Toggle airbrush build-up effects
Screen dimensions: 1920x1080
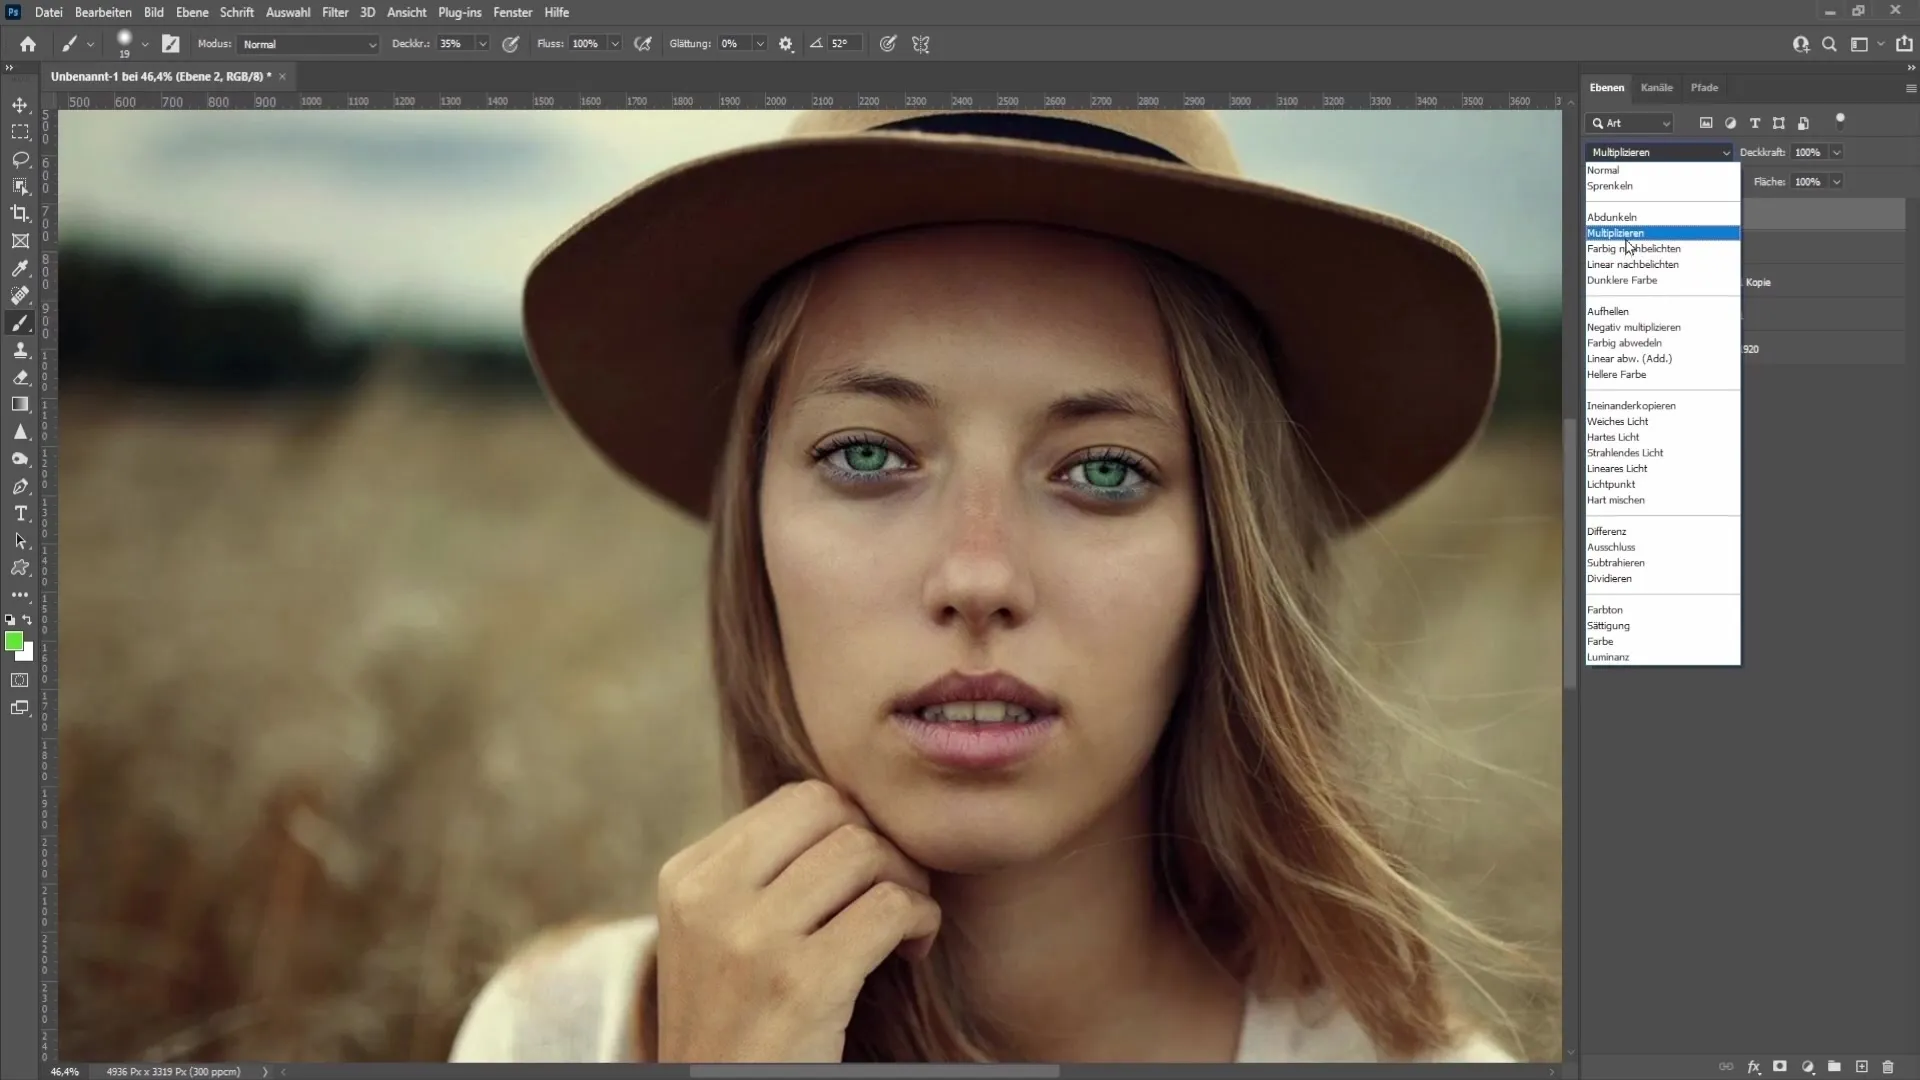click(643, 44)
